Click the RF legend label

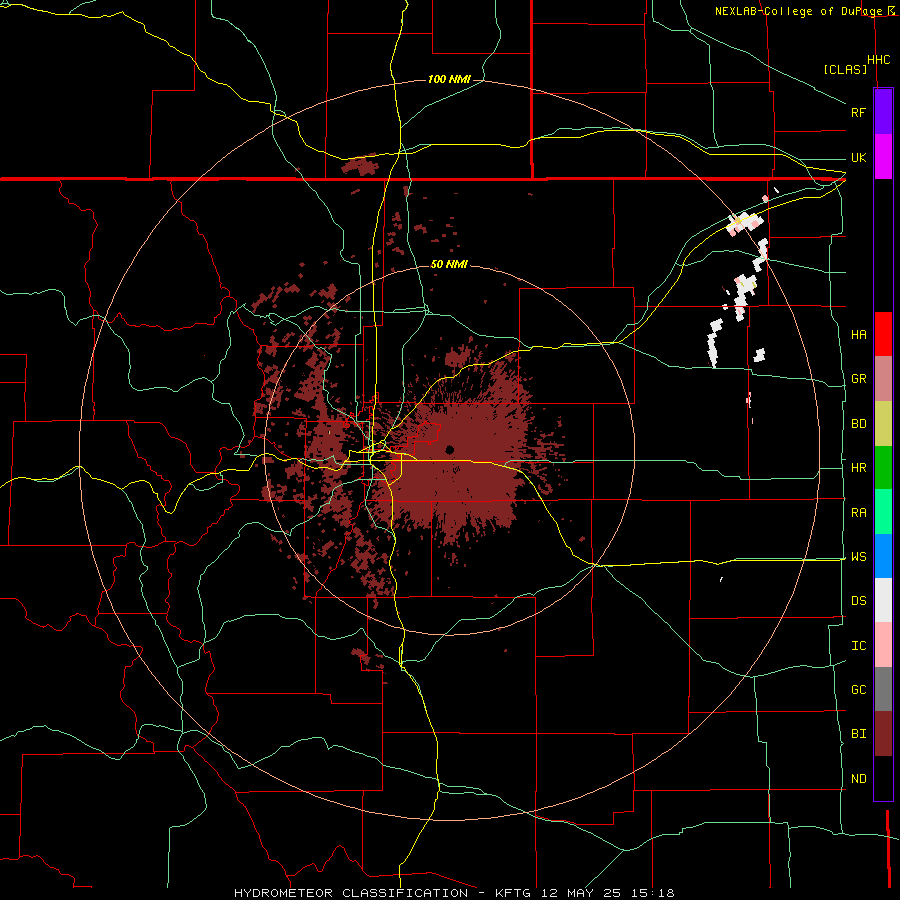(x=858, y=112)
